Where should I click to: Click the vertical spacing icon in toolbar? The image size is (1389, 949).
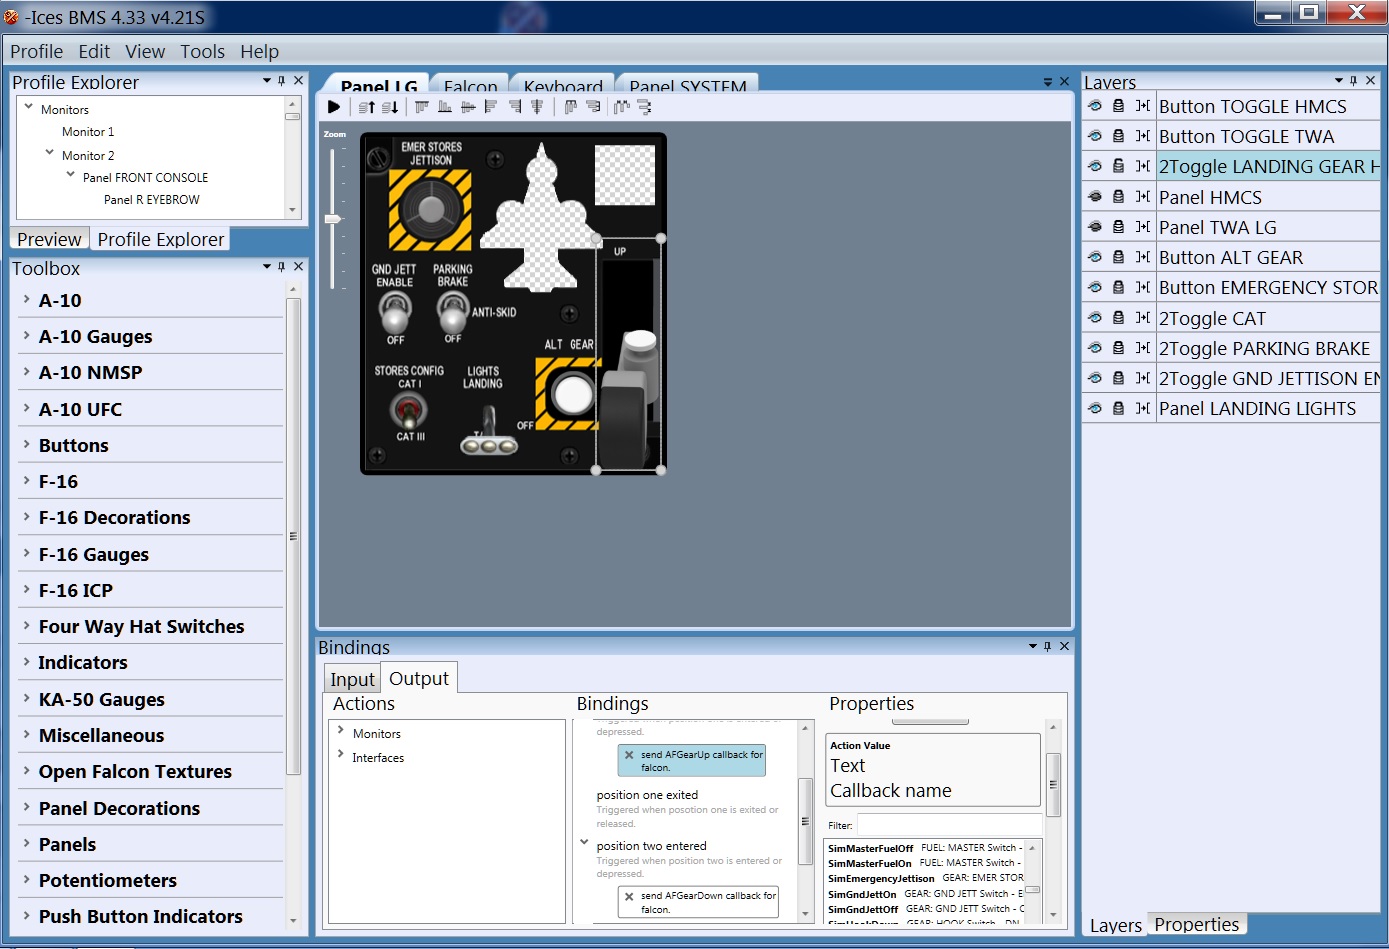(x=645, y=107)
